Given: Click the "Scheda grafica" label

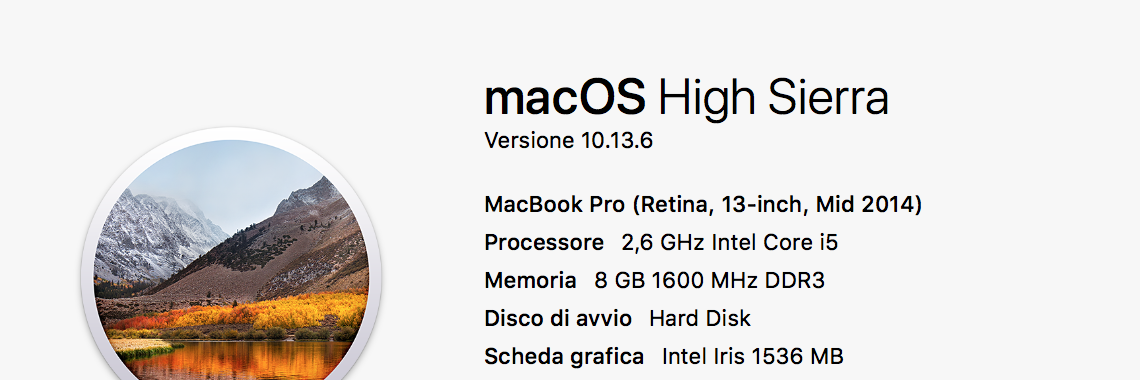Looking at the screenshot, I should click(x=564, y=356).
